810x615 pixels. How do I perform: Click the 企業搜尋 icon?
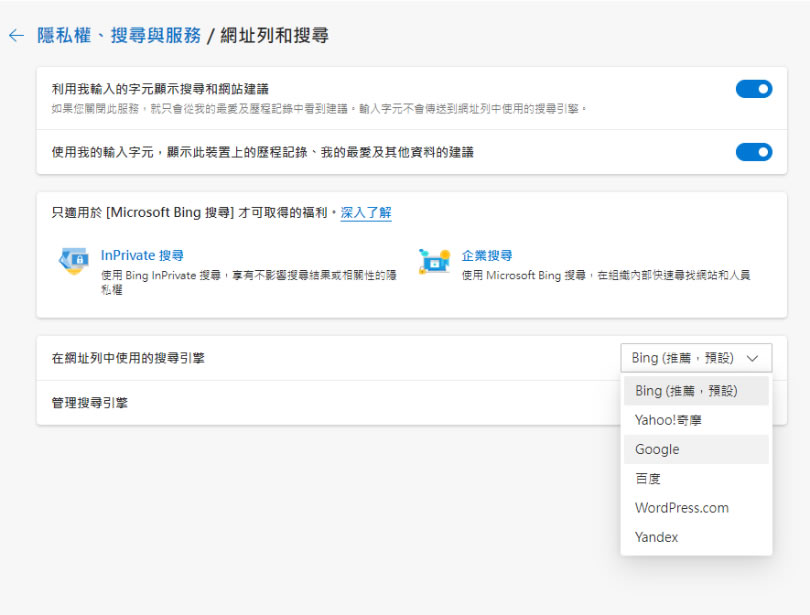434,261
